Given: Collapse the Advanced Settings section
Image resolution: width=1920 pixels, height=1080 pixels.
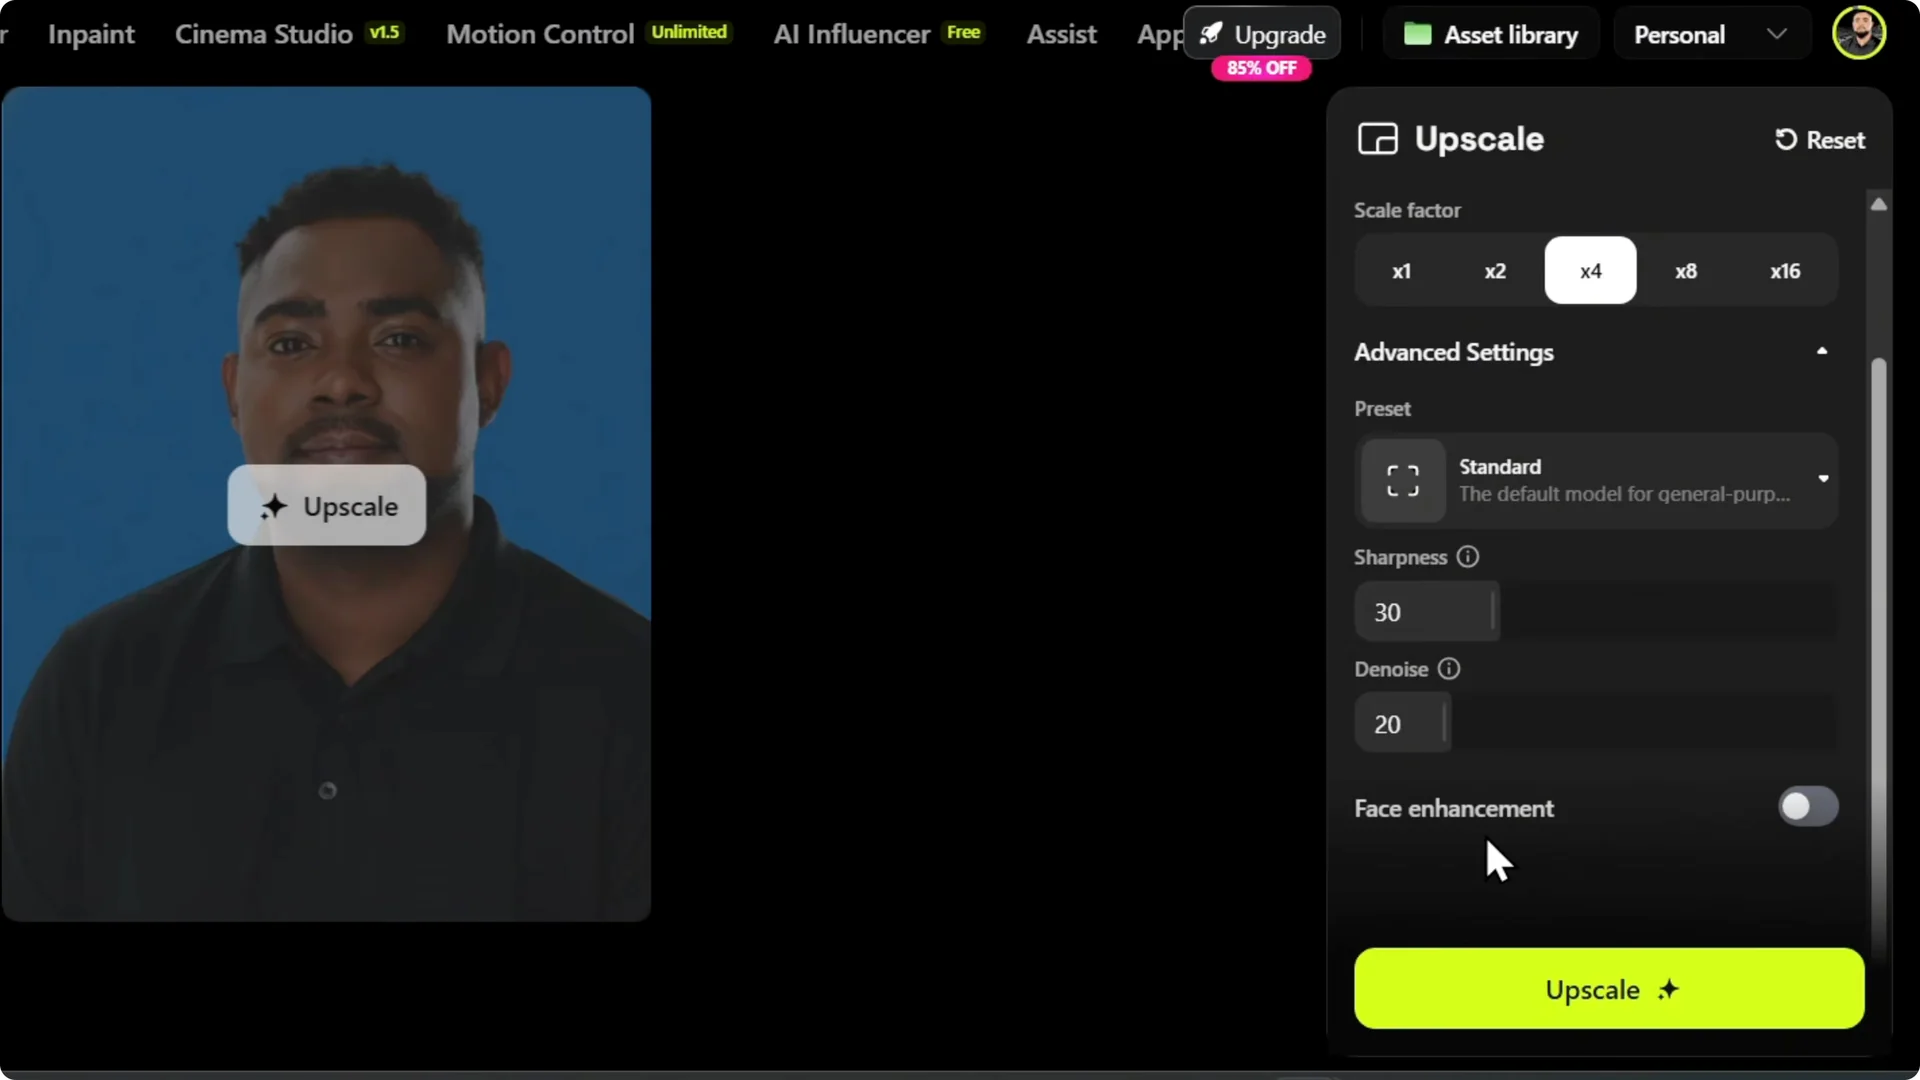Looking at the screenshot, I should pyautogui.click(x=1822, y=351).
